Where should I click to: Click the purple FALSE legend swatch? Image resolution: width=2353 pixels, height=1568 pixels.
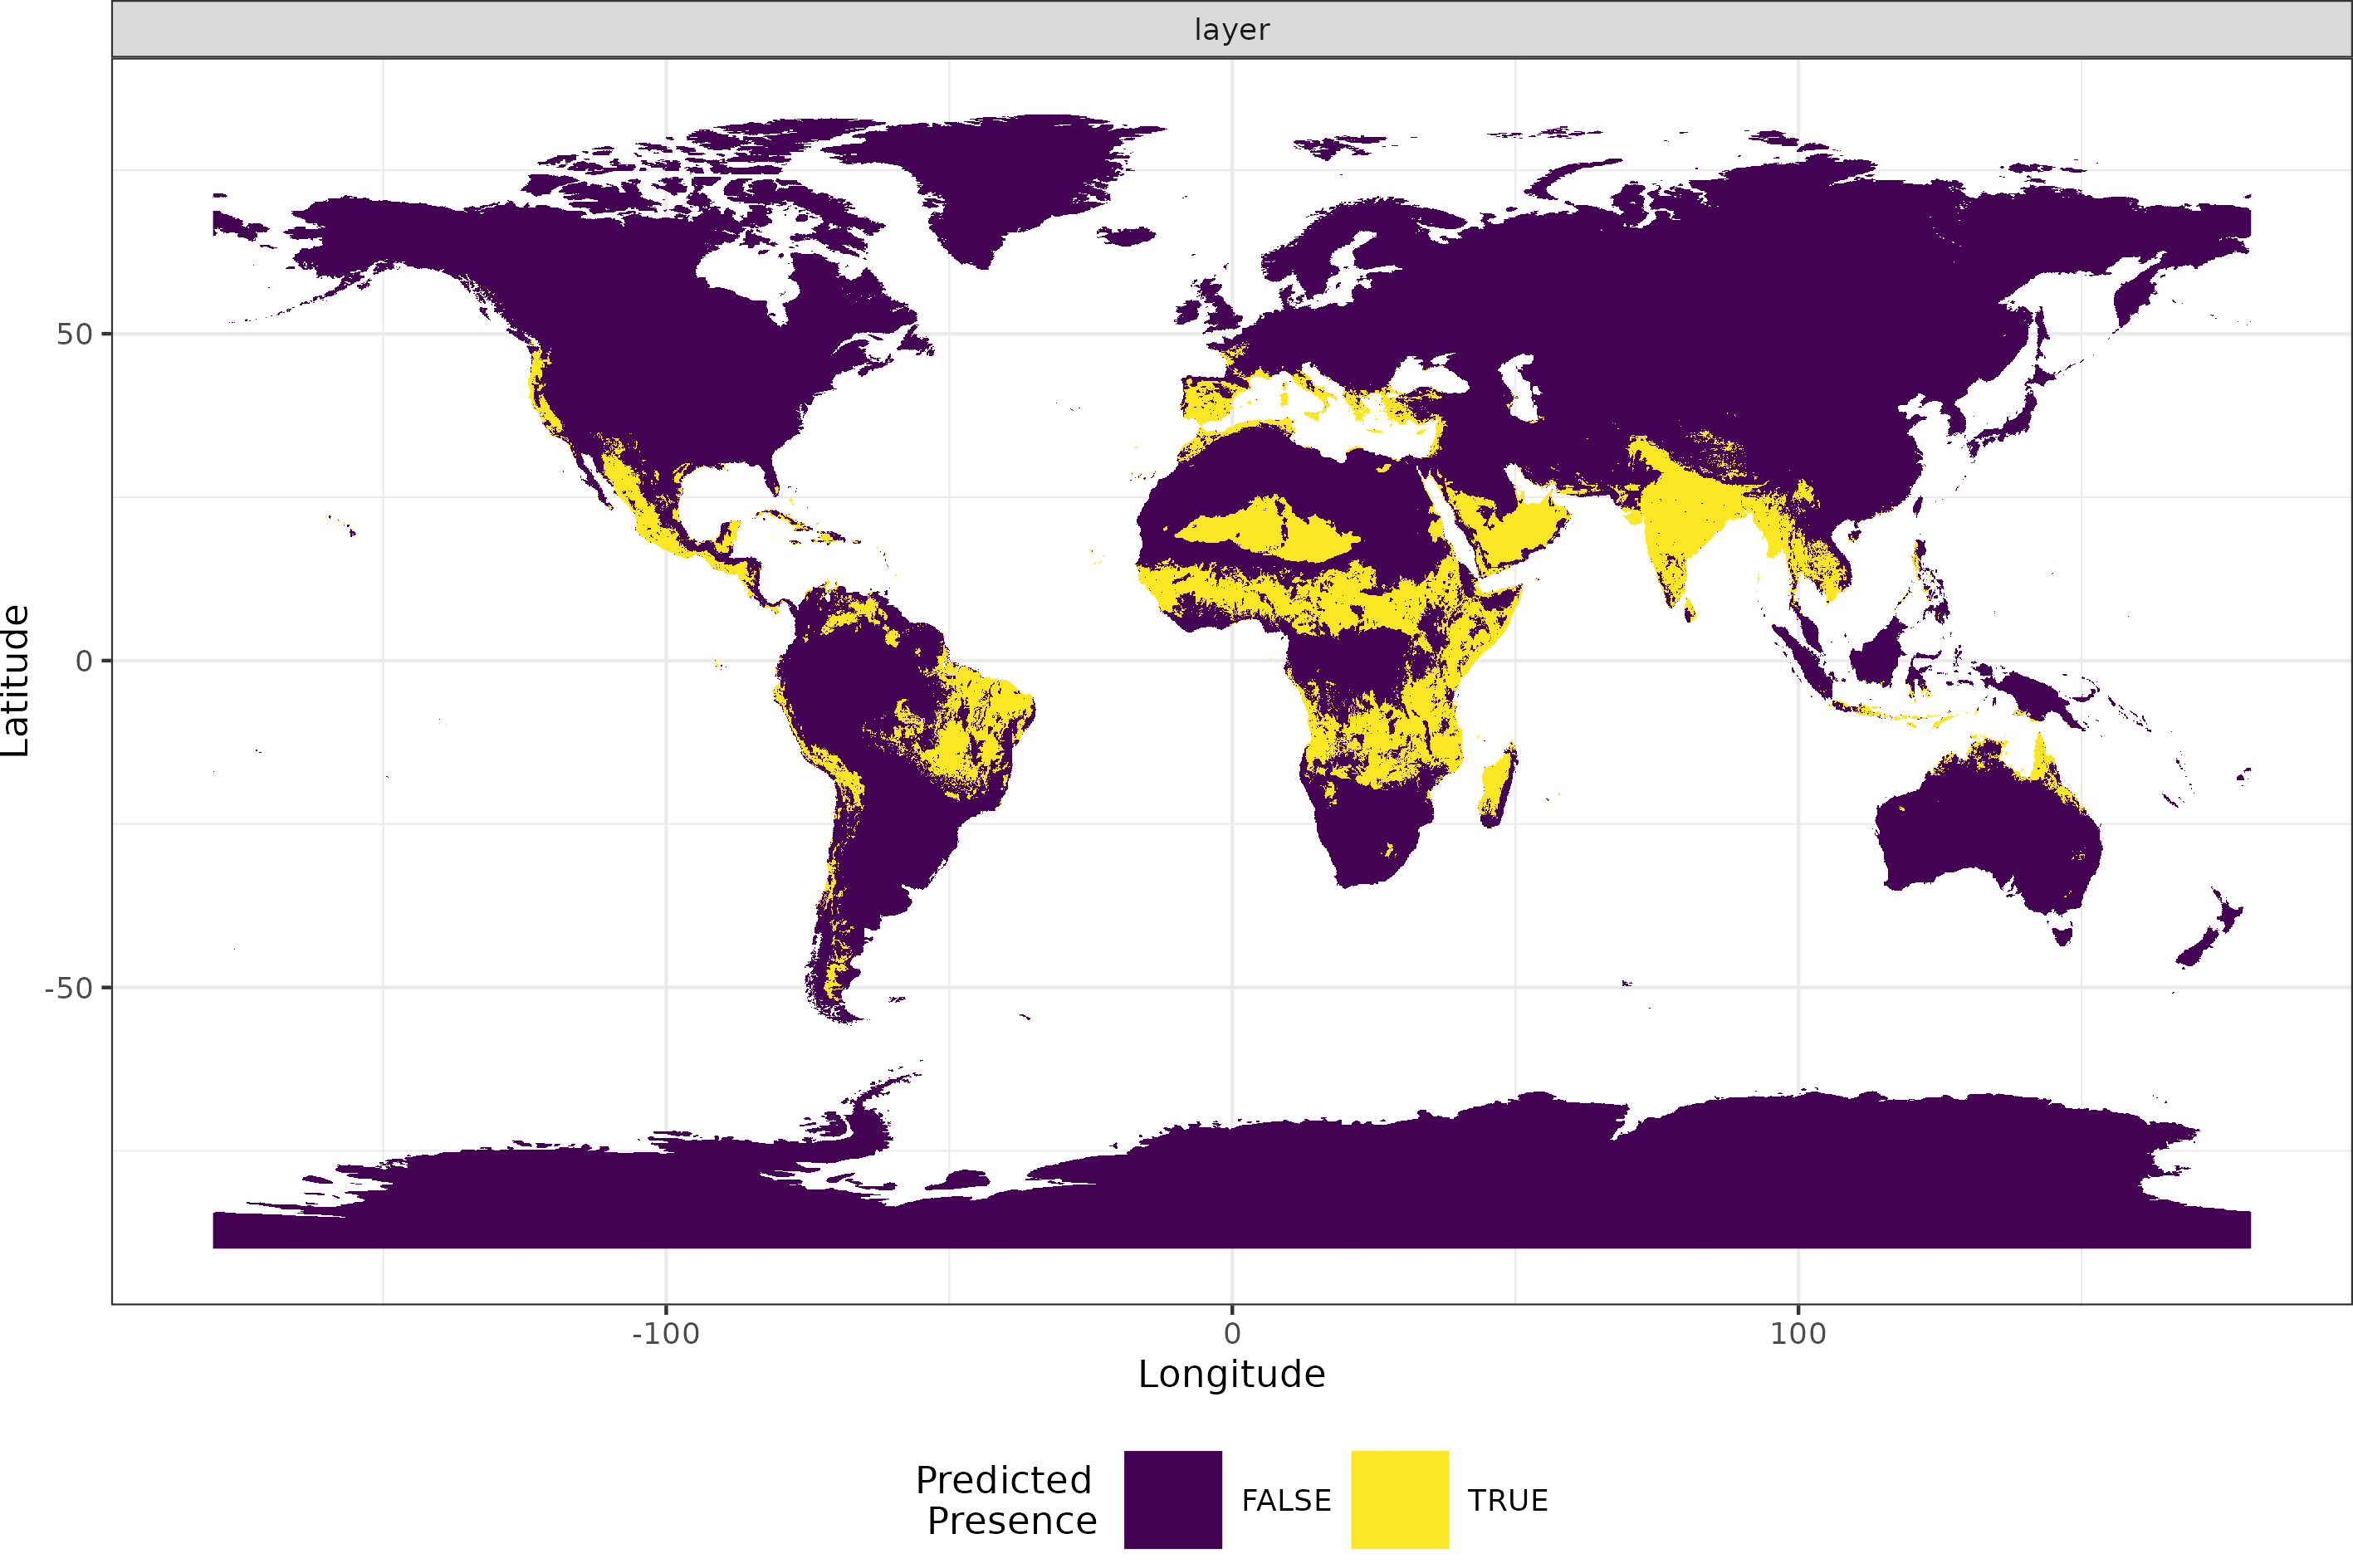[1172, 1499]
